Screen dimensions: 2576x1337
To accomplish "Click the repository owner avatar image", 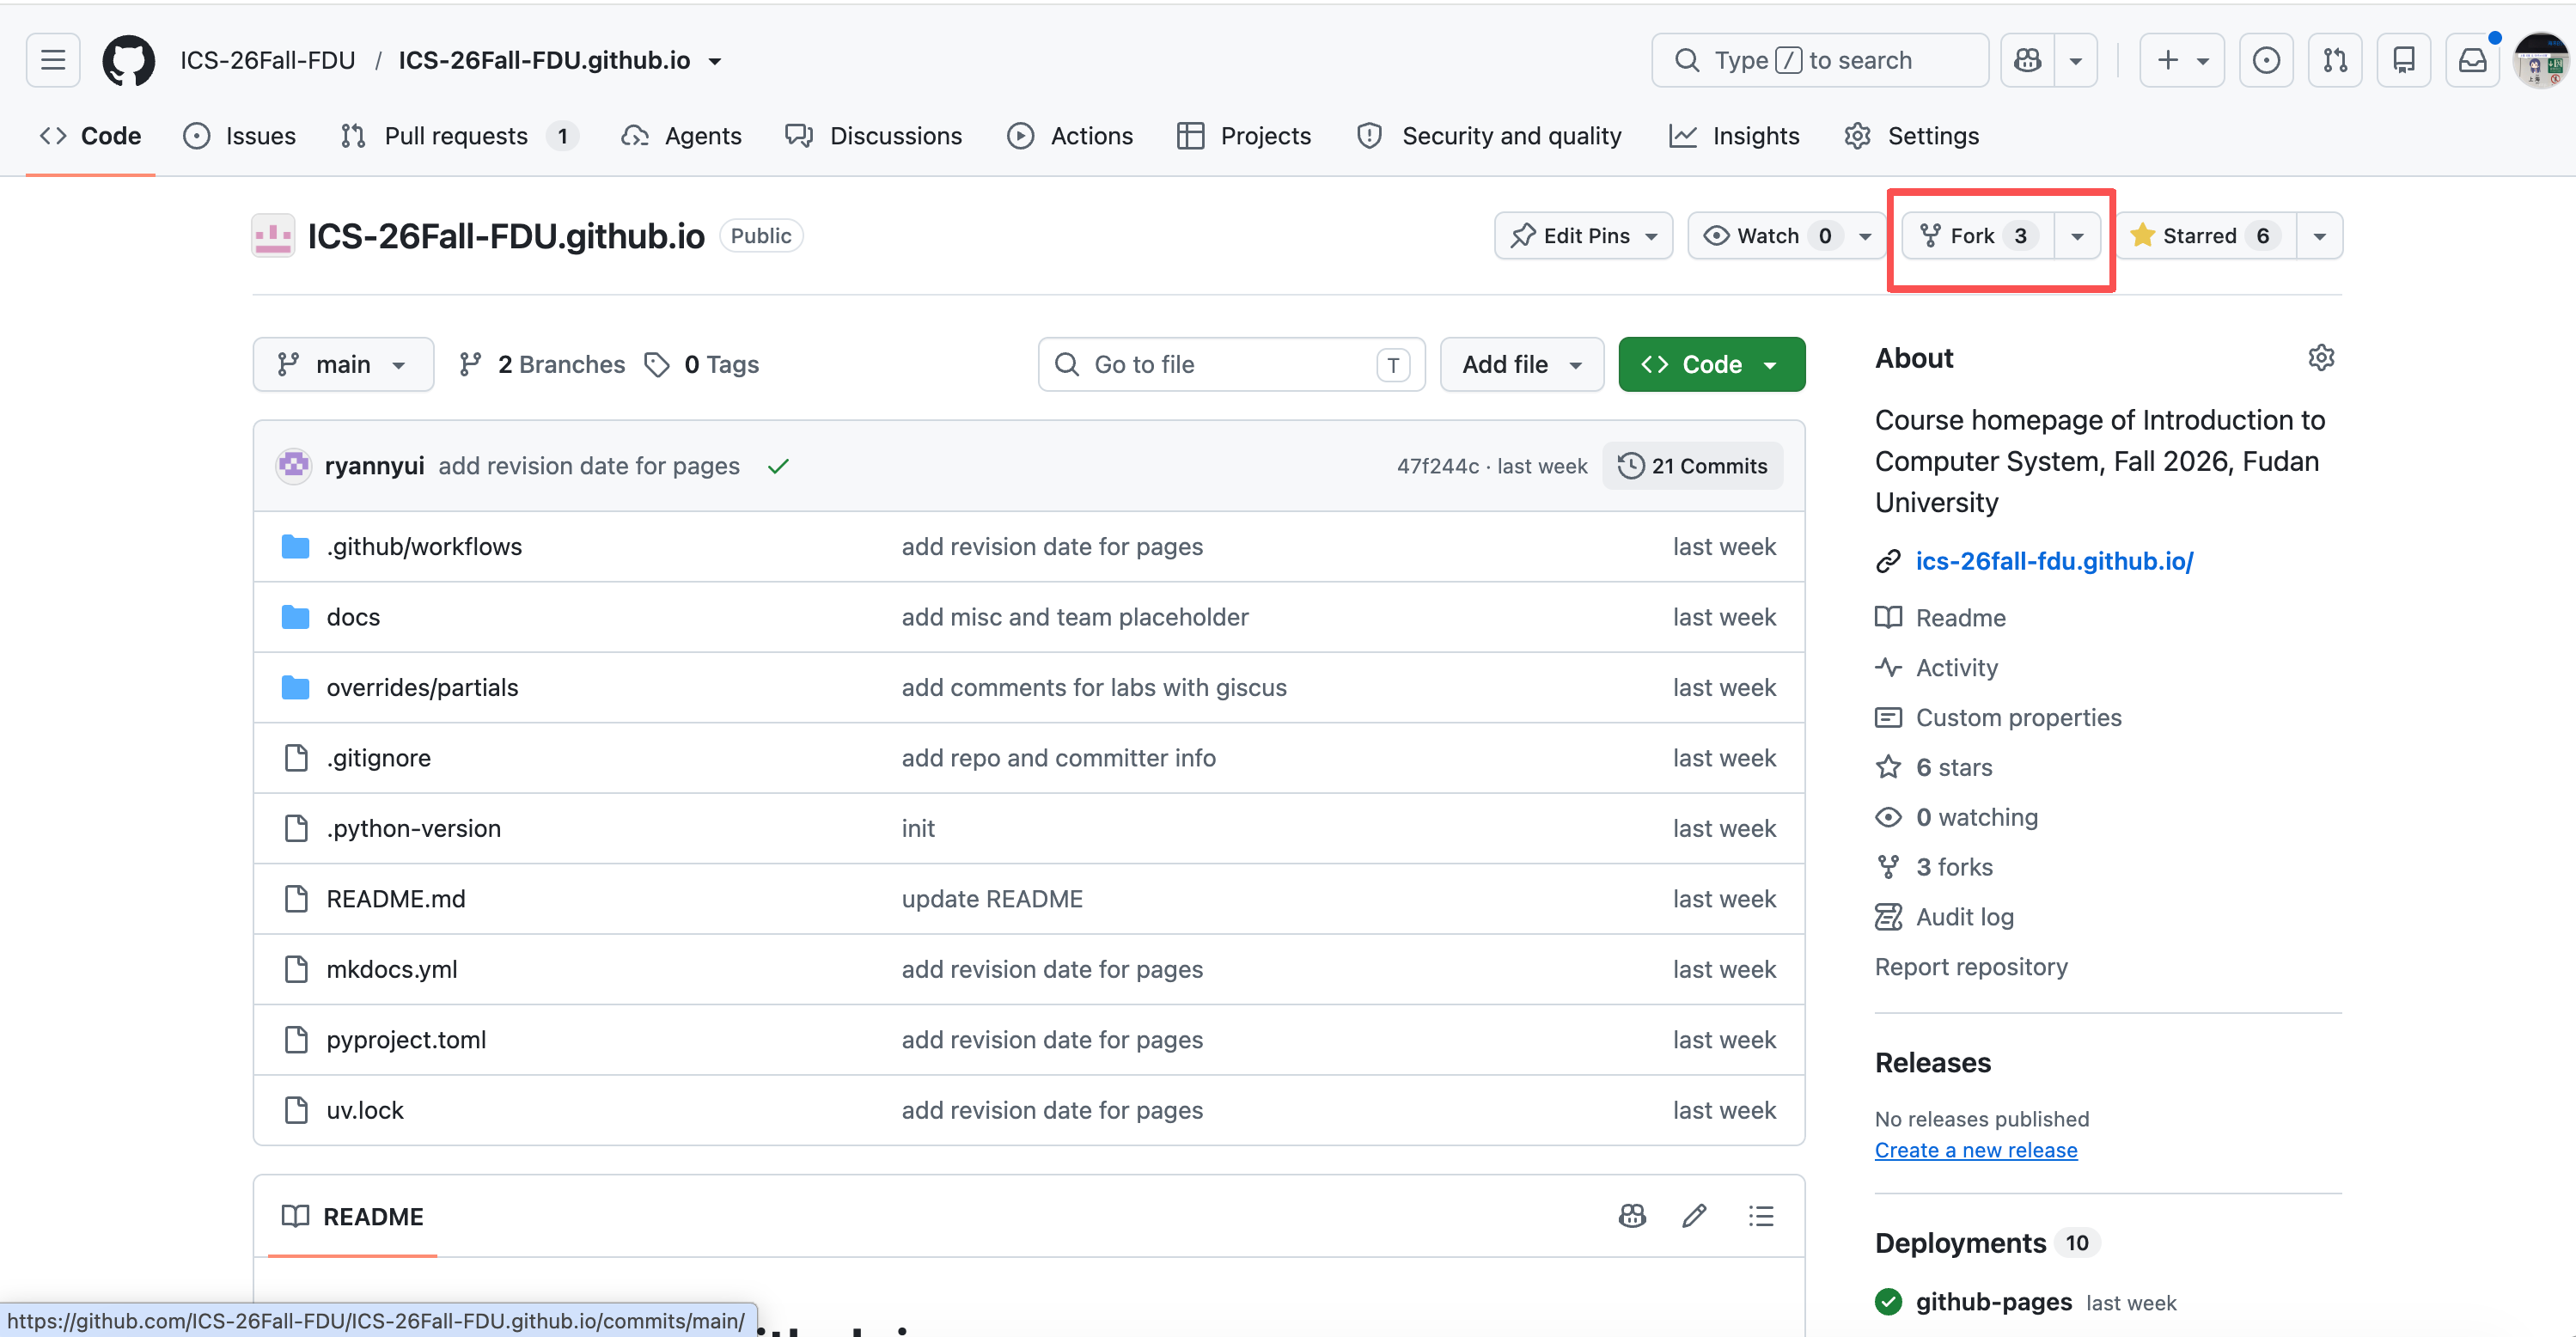I will tap(273, 236).
